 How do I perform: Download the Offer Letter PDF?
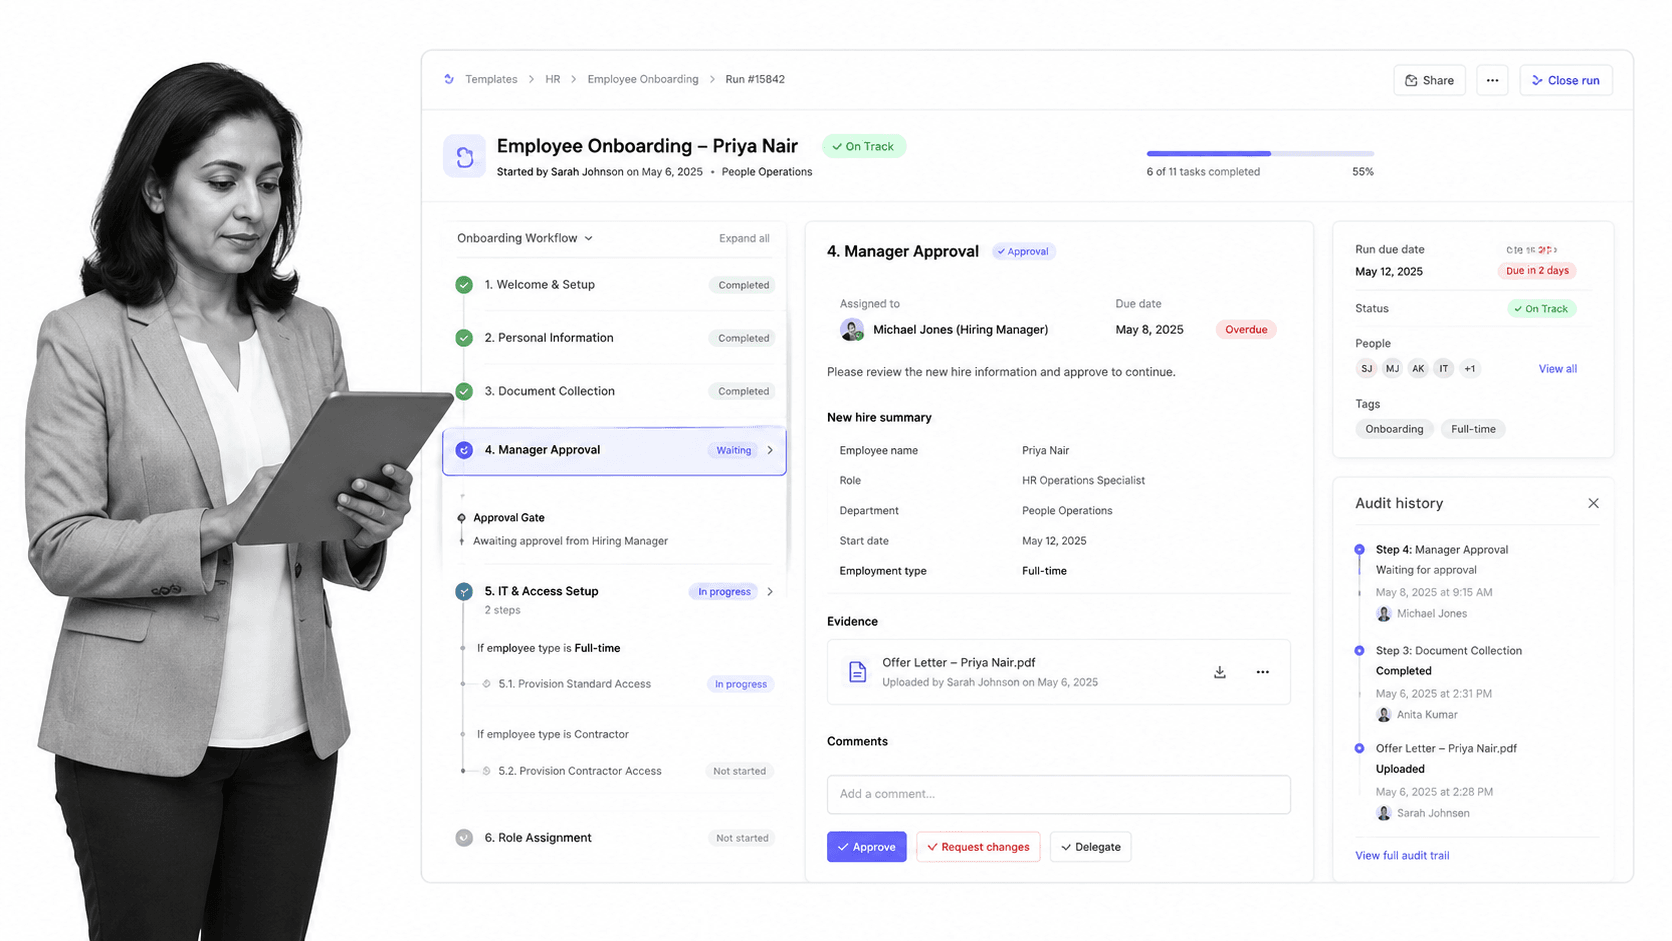click(1220, 672)
